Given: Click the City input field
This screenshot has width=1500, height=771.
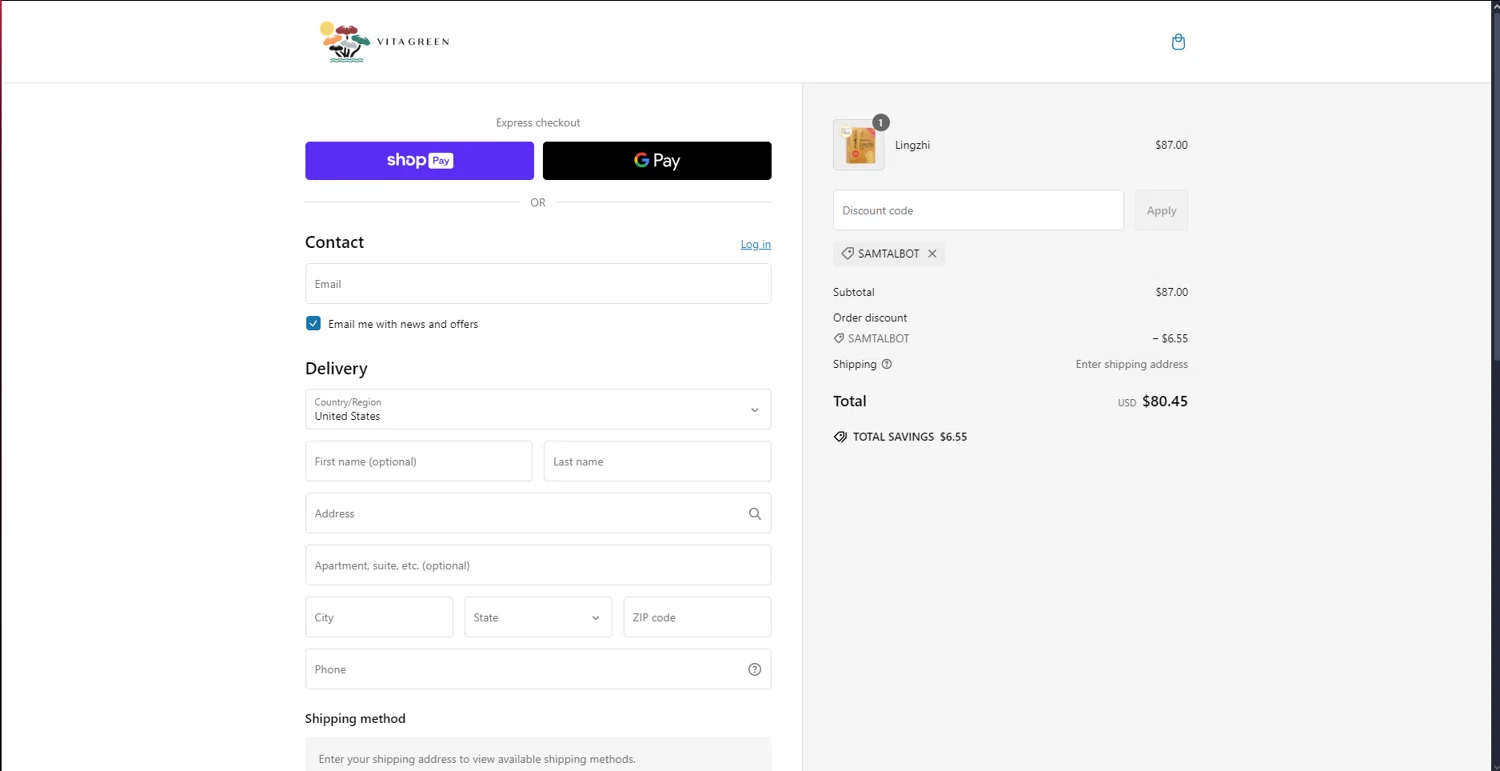Looking at the screenshot, I should 379,618.
